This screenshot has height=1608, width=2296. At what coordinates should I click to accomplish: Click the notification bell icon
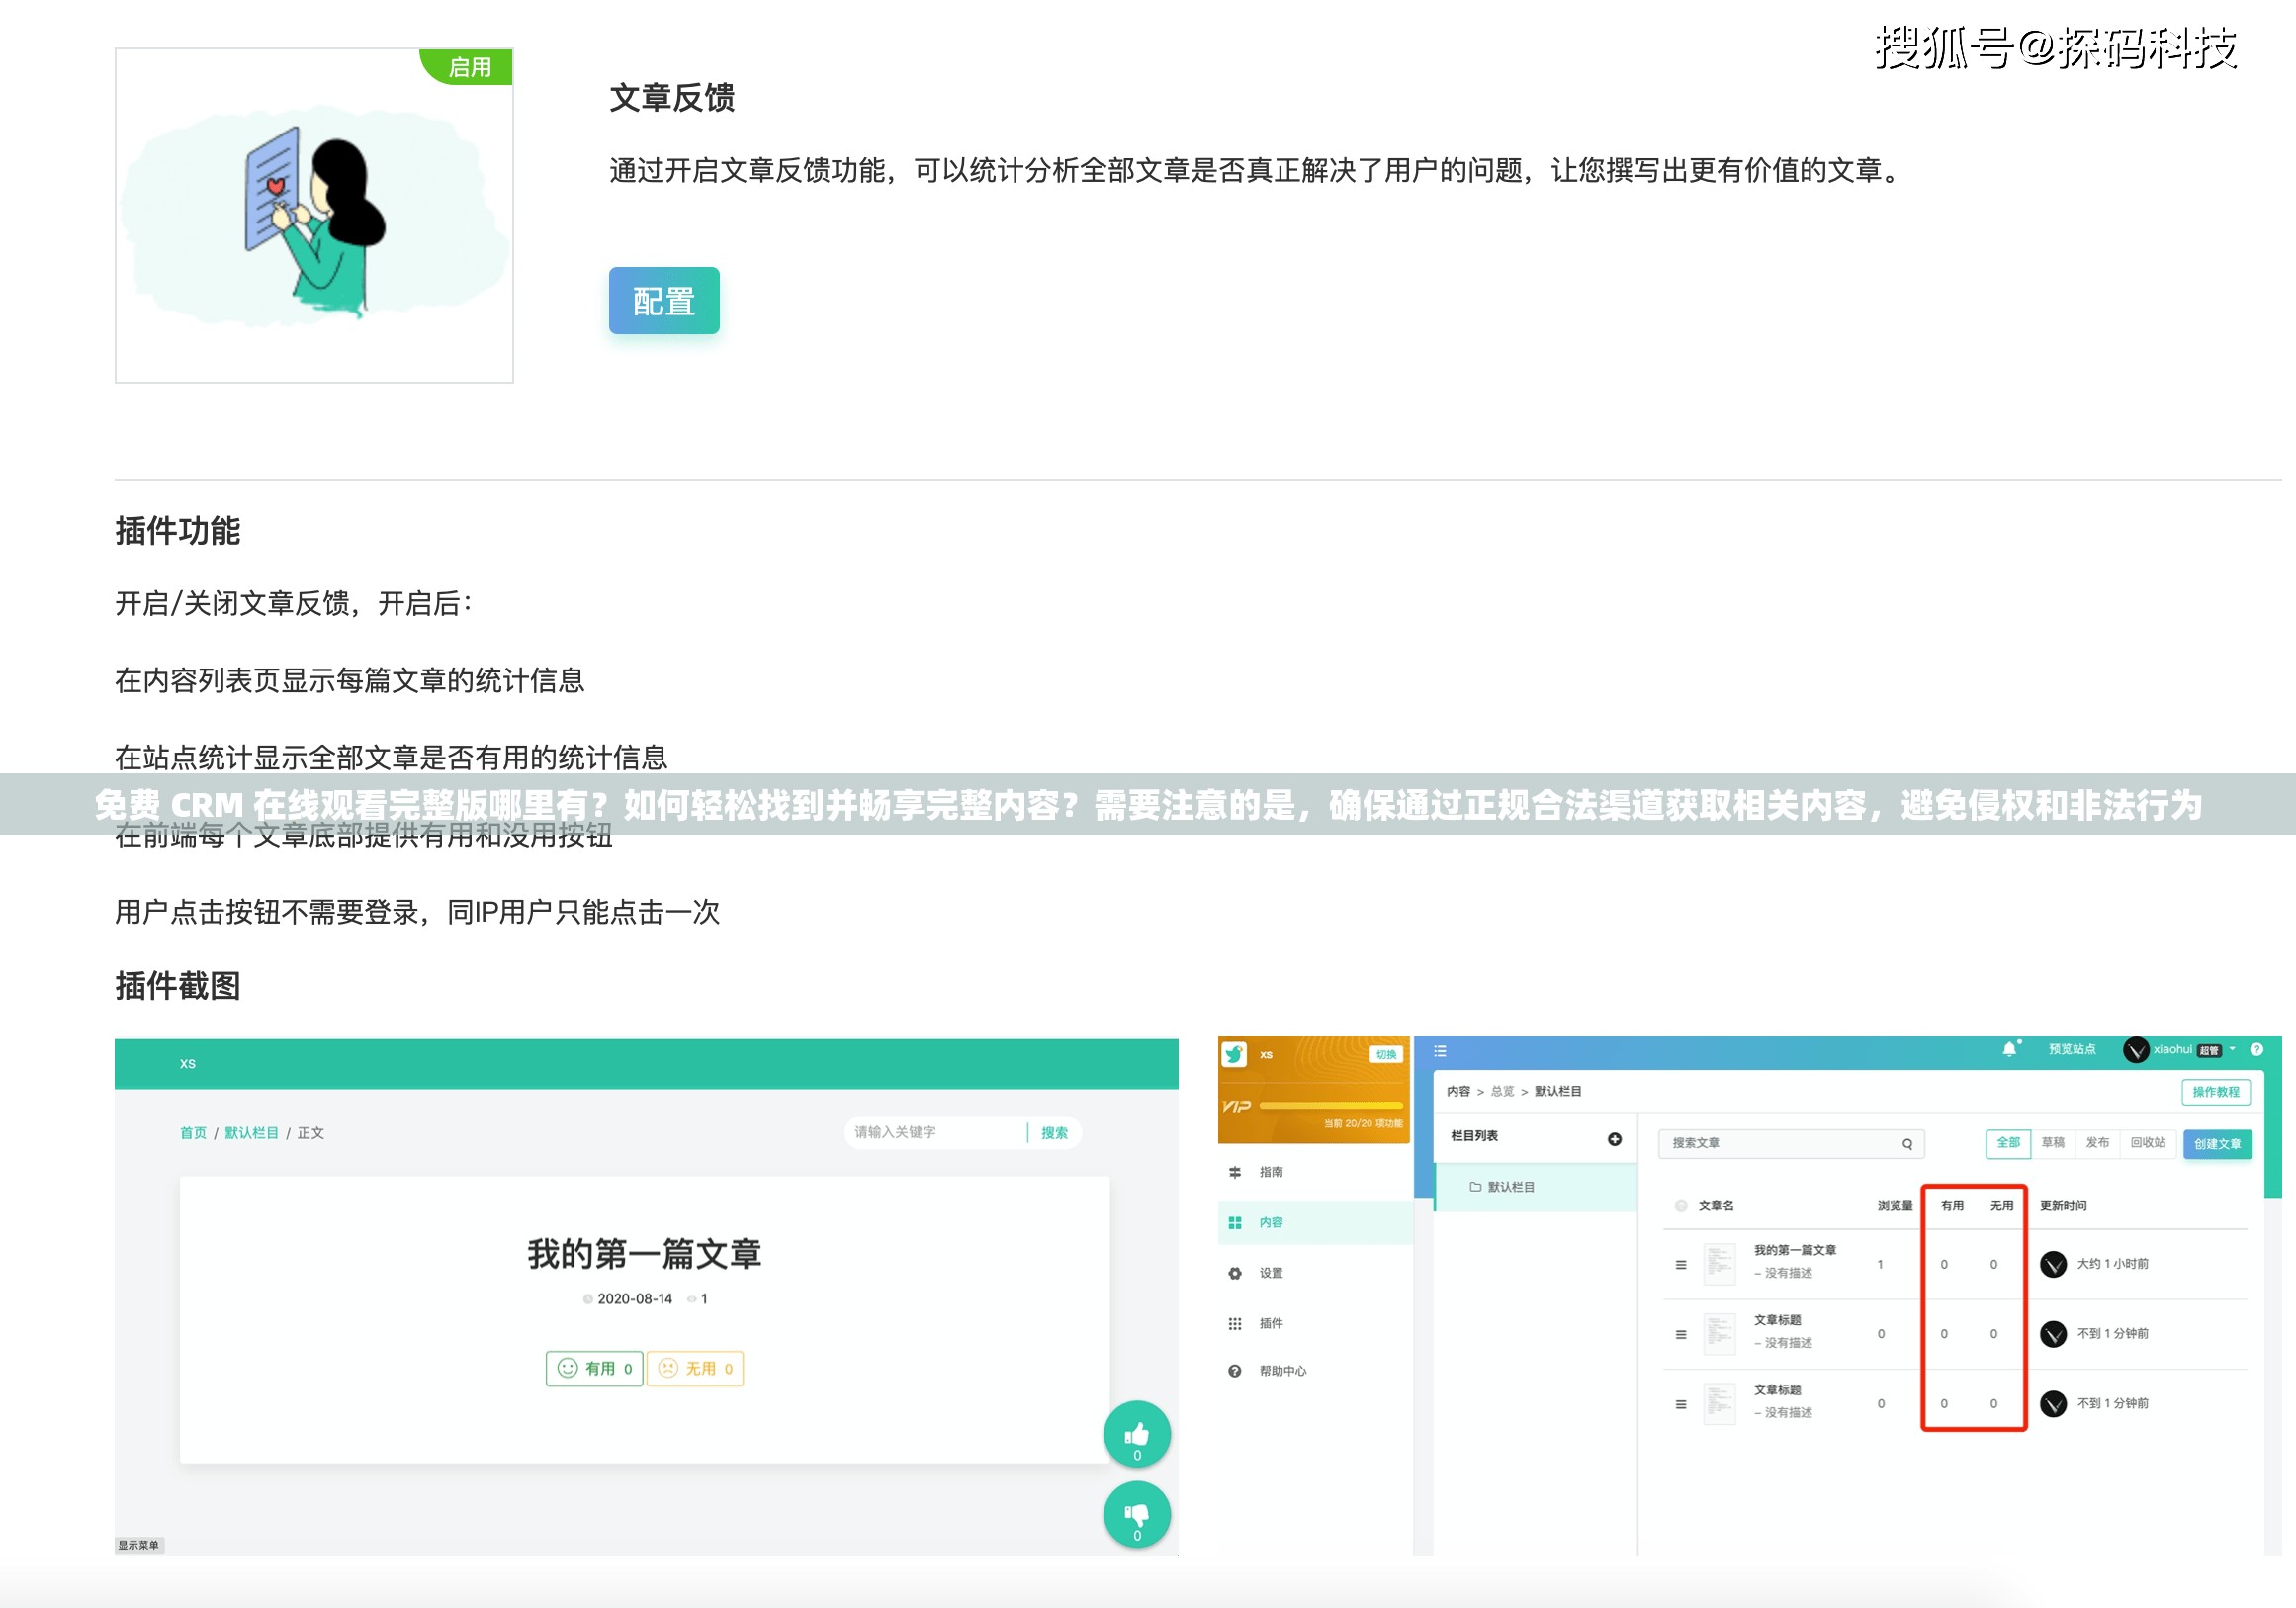[x=2010, y=1049]
